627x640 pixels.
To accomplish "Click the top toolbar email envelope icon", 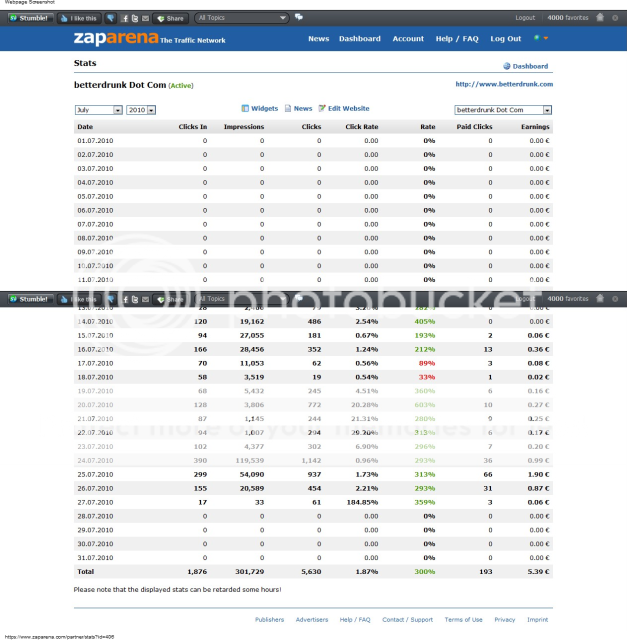I will [145, 18].
